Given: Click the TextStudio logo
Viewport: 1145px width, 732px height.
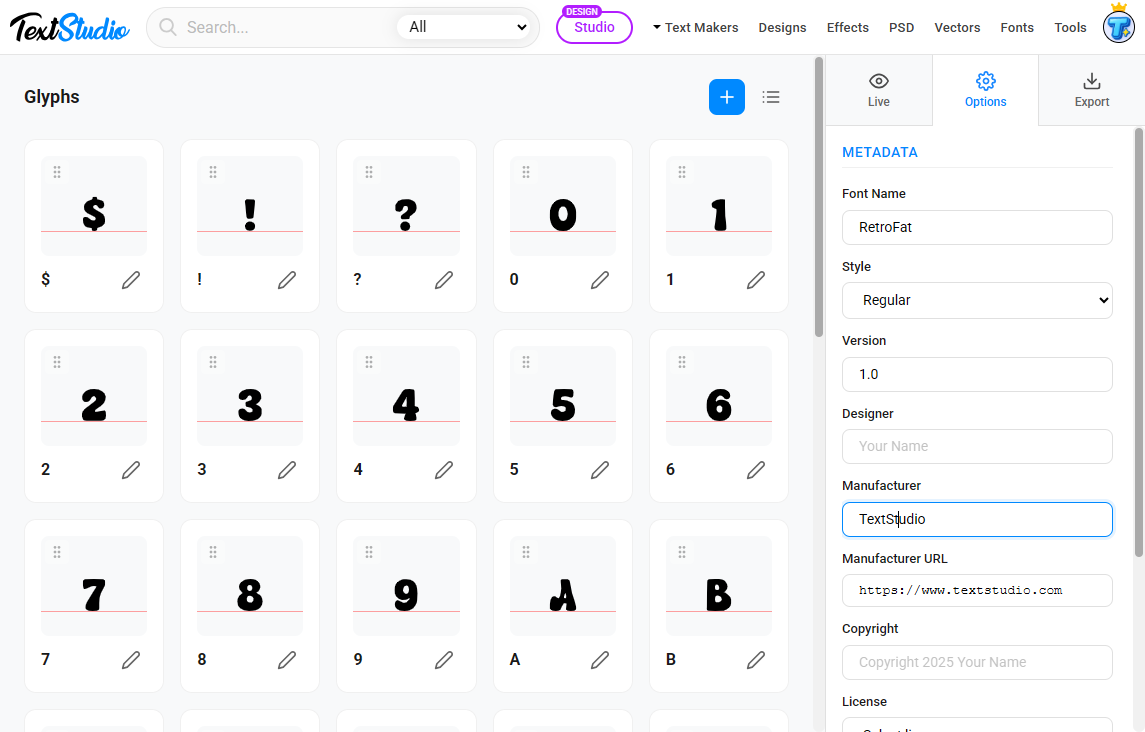Looking at the screenshot, I should [68, 27].
